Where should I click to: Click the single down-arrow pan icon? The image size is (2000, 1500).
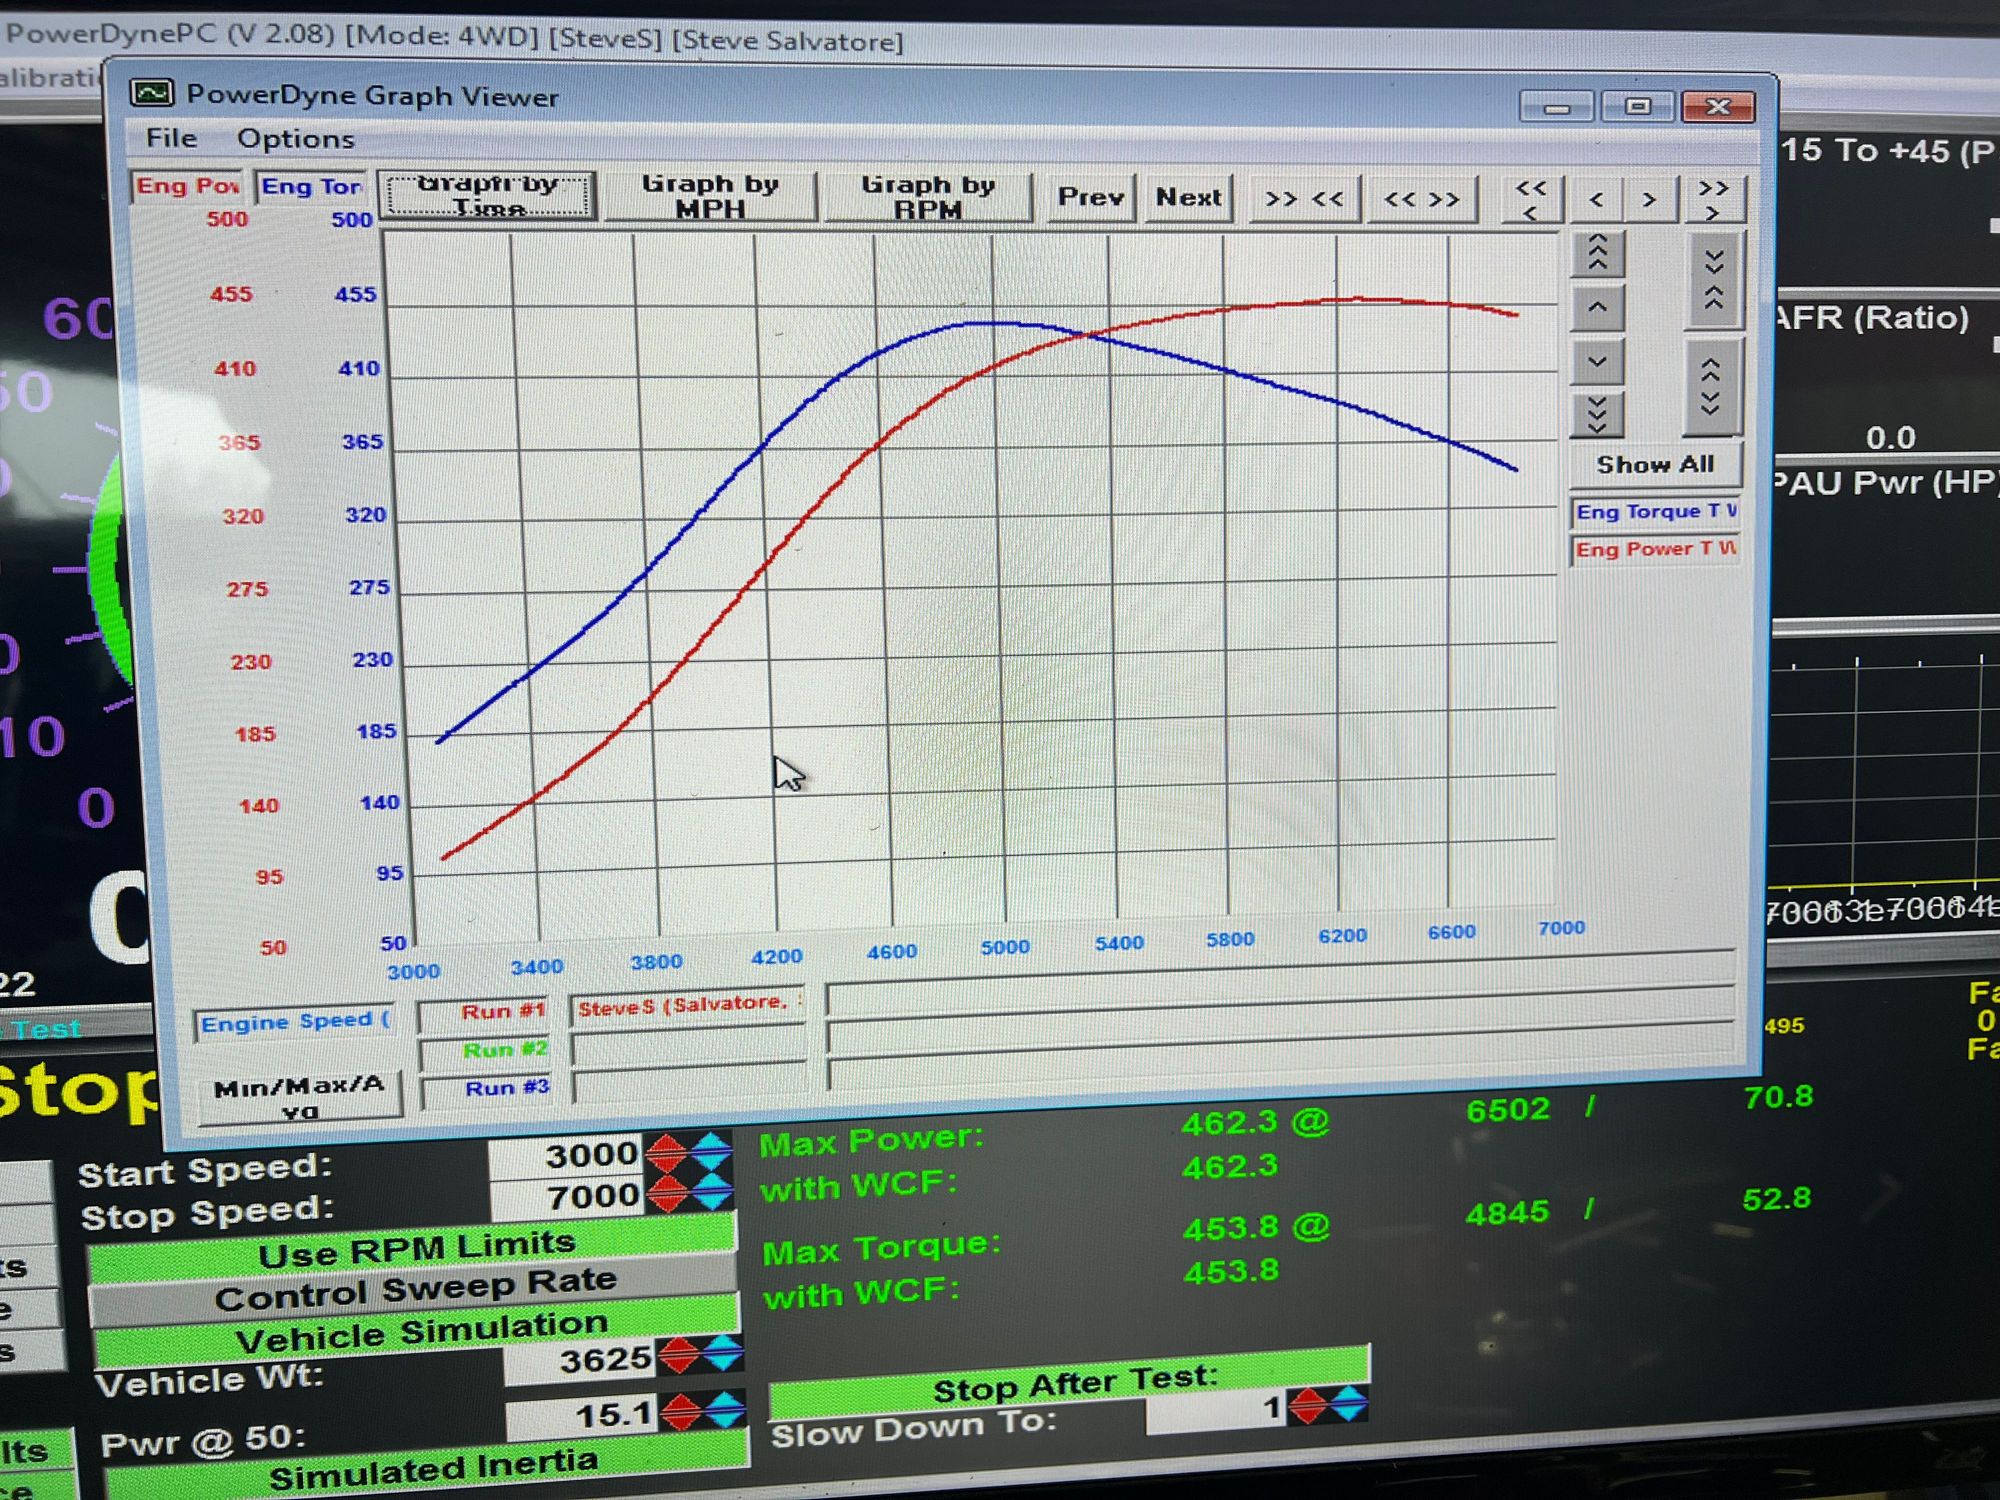pyautogui.click(x=1597, y=362)
